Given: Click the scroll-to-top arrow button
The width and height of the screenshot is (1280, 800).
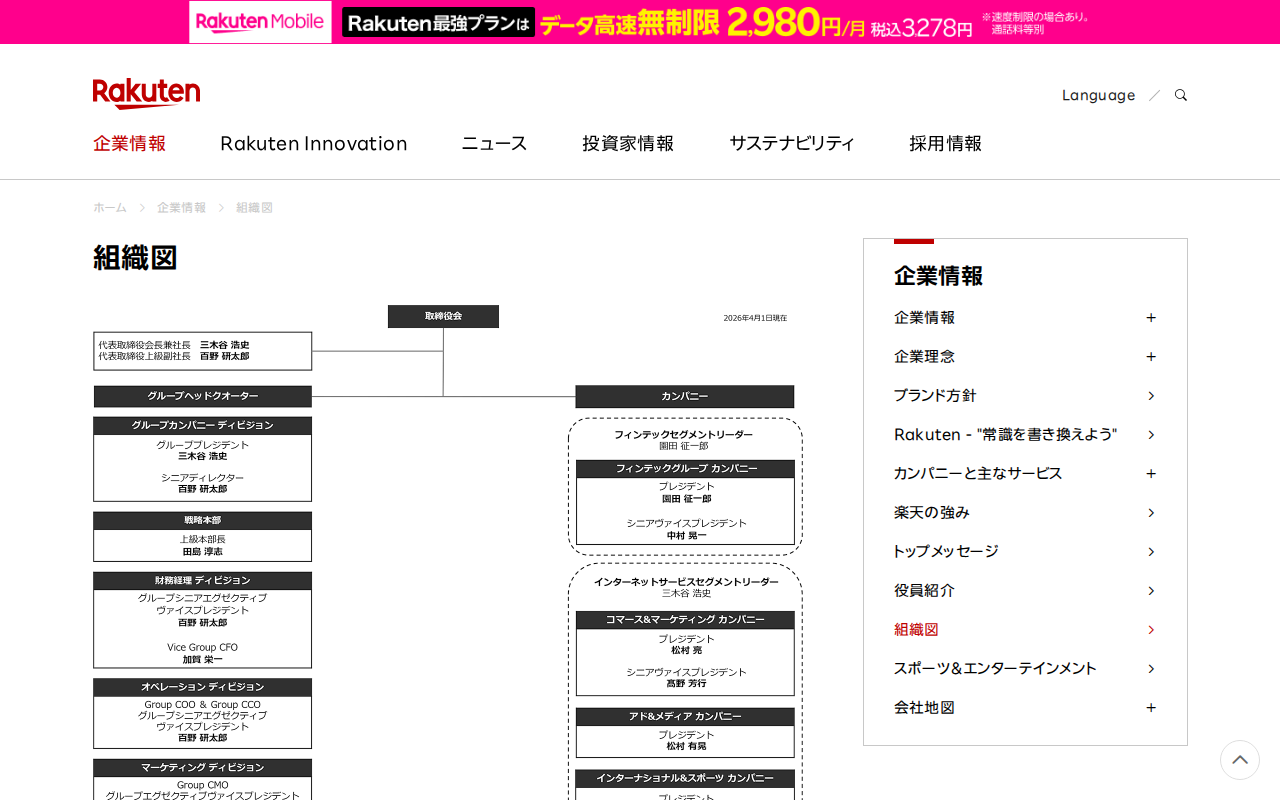Looking at the screenshot, I should [1240, 760].
